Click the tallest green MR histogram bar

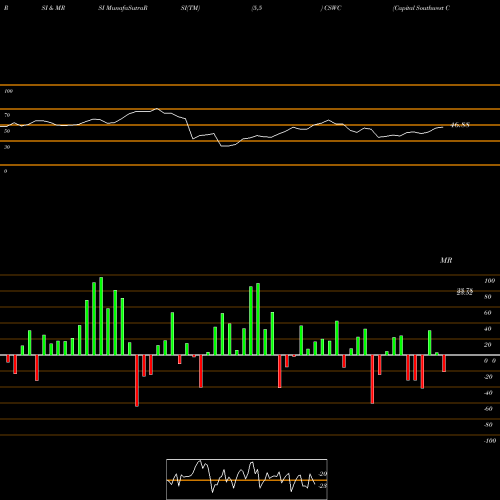pyautogui.click(x=101, y=316)
